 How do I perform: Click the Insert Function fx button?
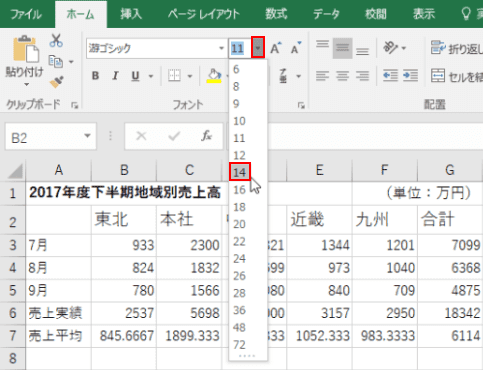(x=206, y=136)
